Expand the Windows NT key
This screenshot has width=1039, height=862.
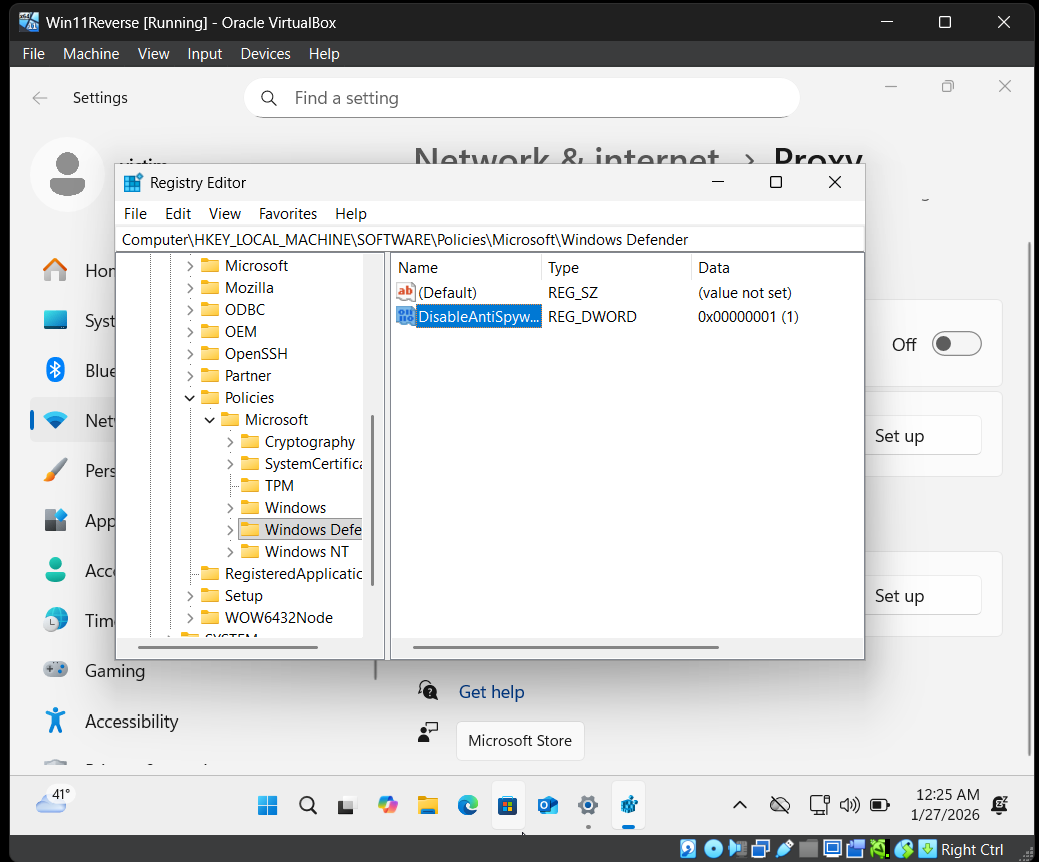230,552
